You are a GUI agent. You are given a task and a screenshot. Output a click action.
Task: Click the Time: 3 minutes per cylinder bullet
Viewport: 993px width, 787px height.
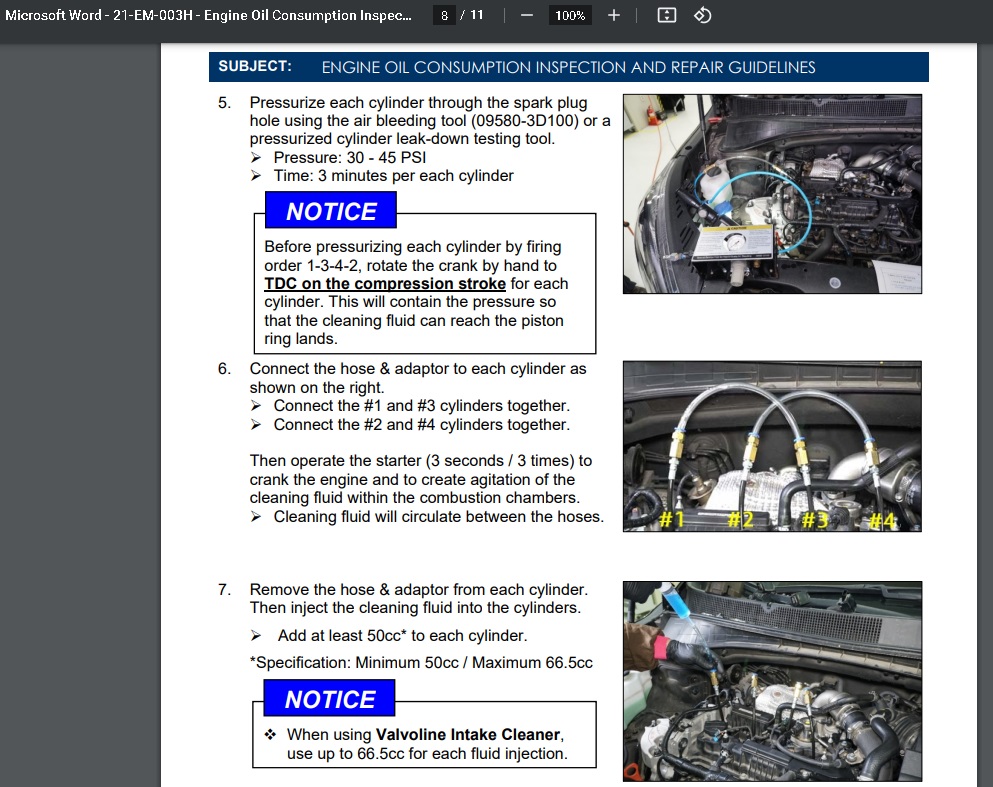(393, 176)
